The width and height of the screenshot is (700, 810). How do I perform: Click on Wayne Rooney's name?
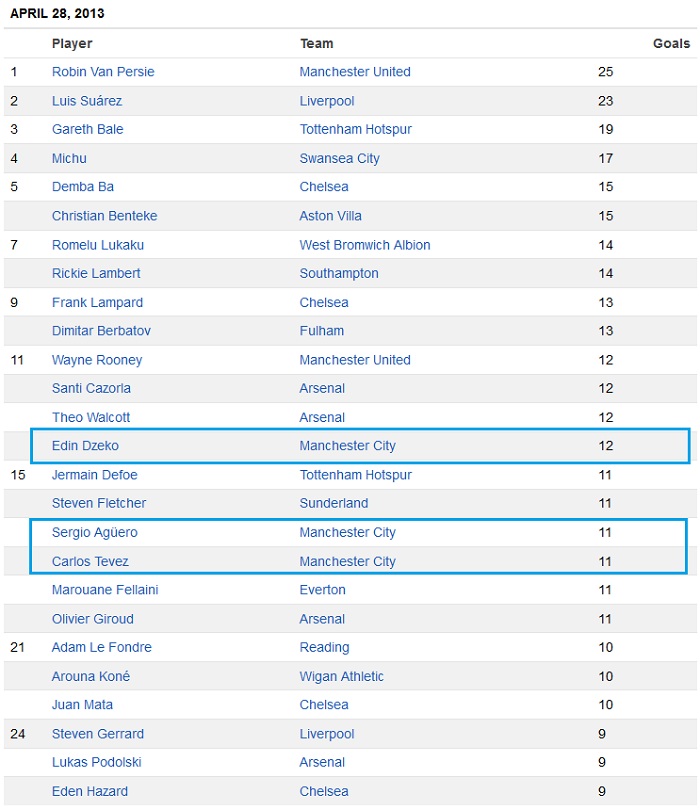(x=97, y=360)
